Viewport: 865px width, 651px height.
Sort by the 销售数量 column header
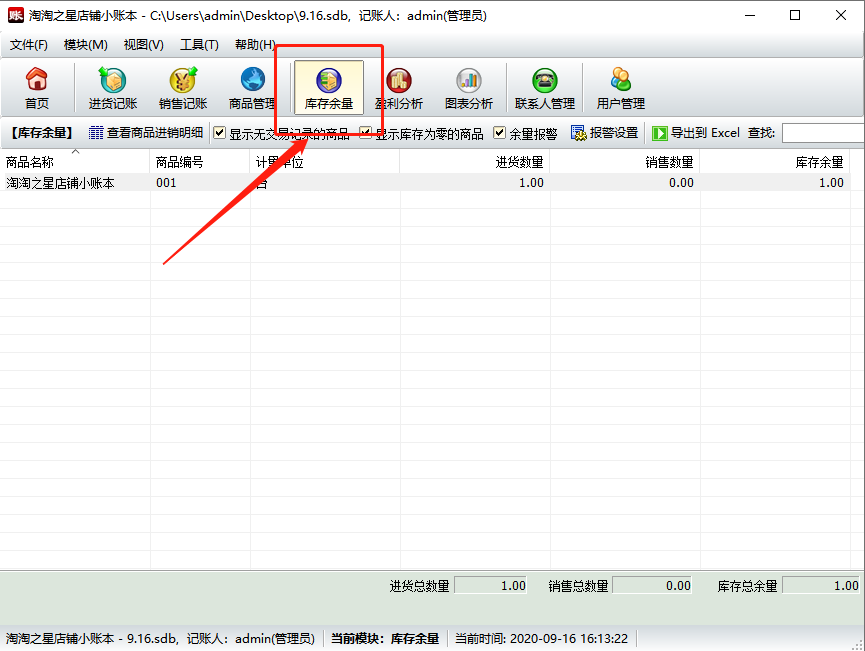point(624,162)
